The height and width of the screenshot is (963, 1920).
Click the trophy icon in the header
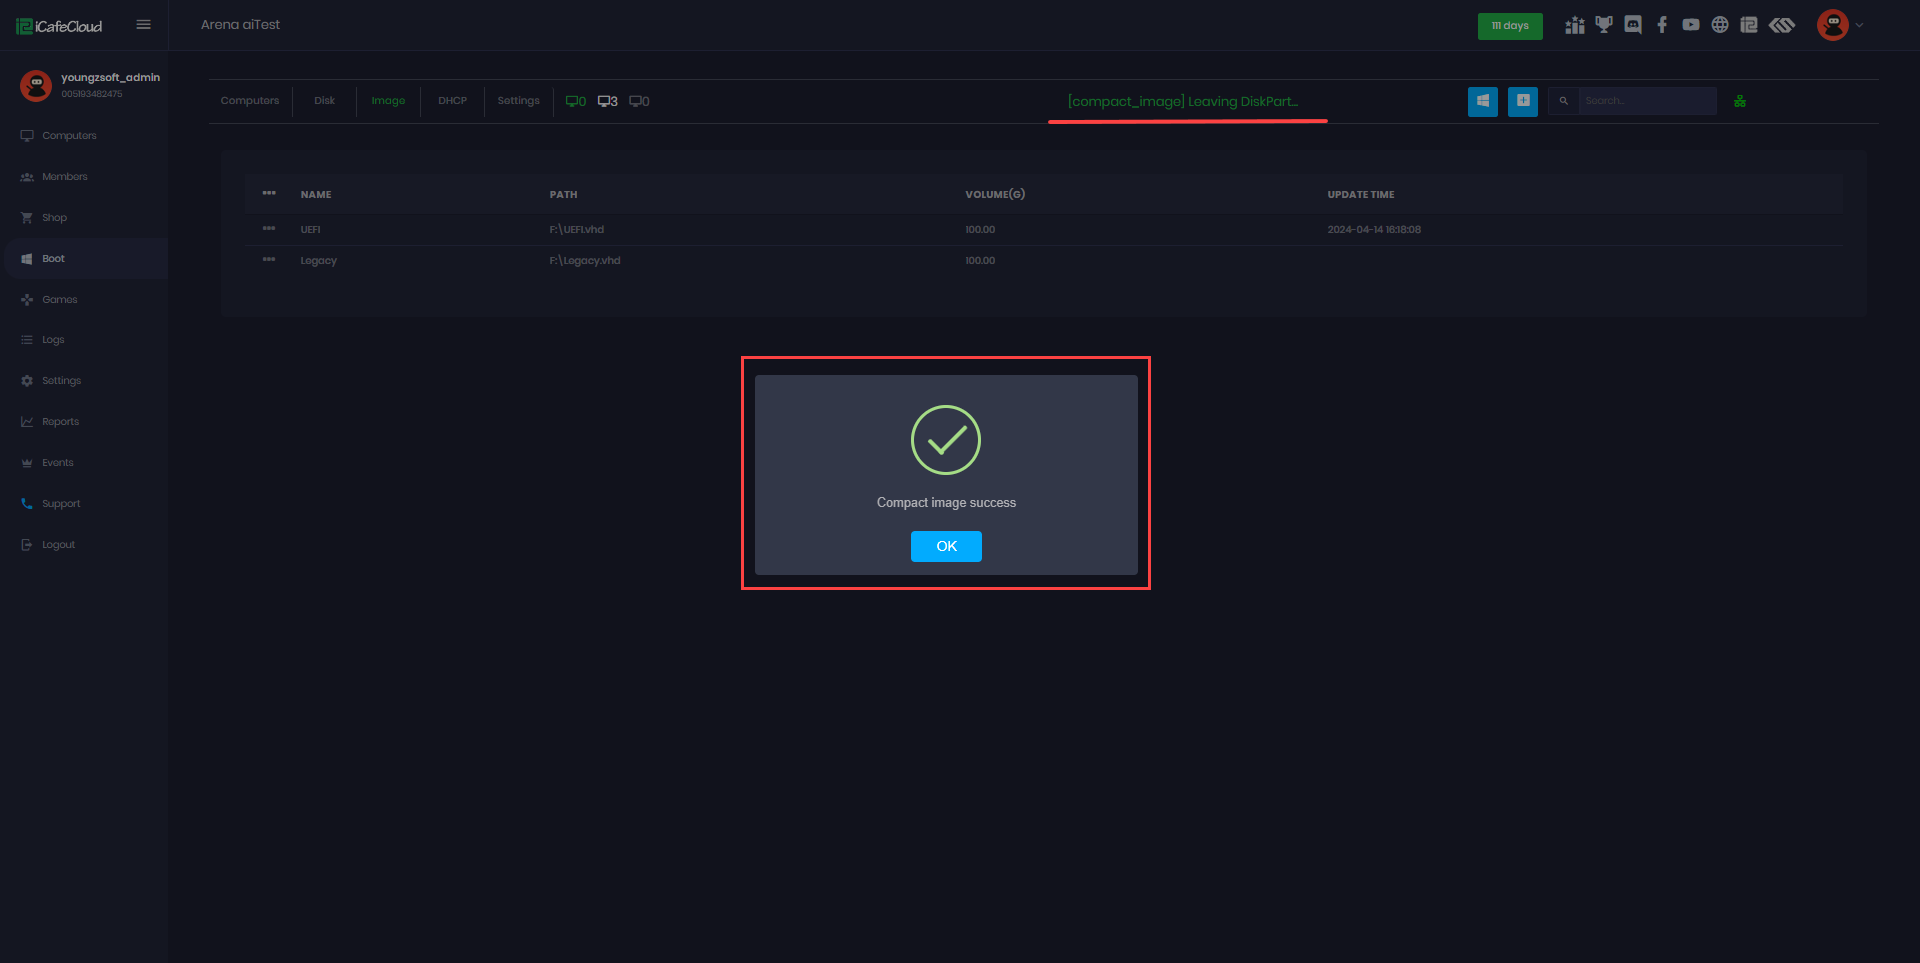click(1605, 24)
